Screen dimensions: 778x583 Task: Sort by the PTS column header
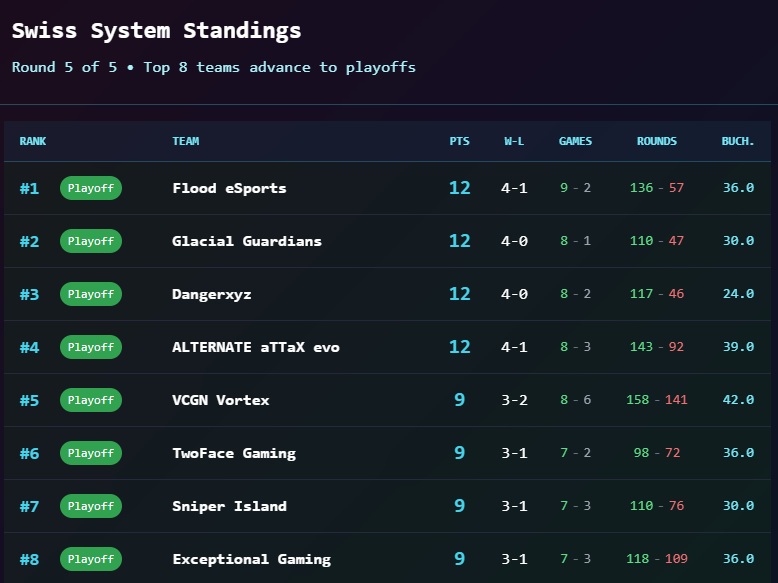pos(459,141)
